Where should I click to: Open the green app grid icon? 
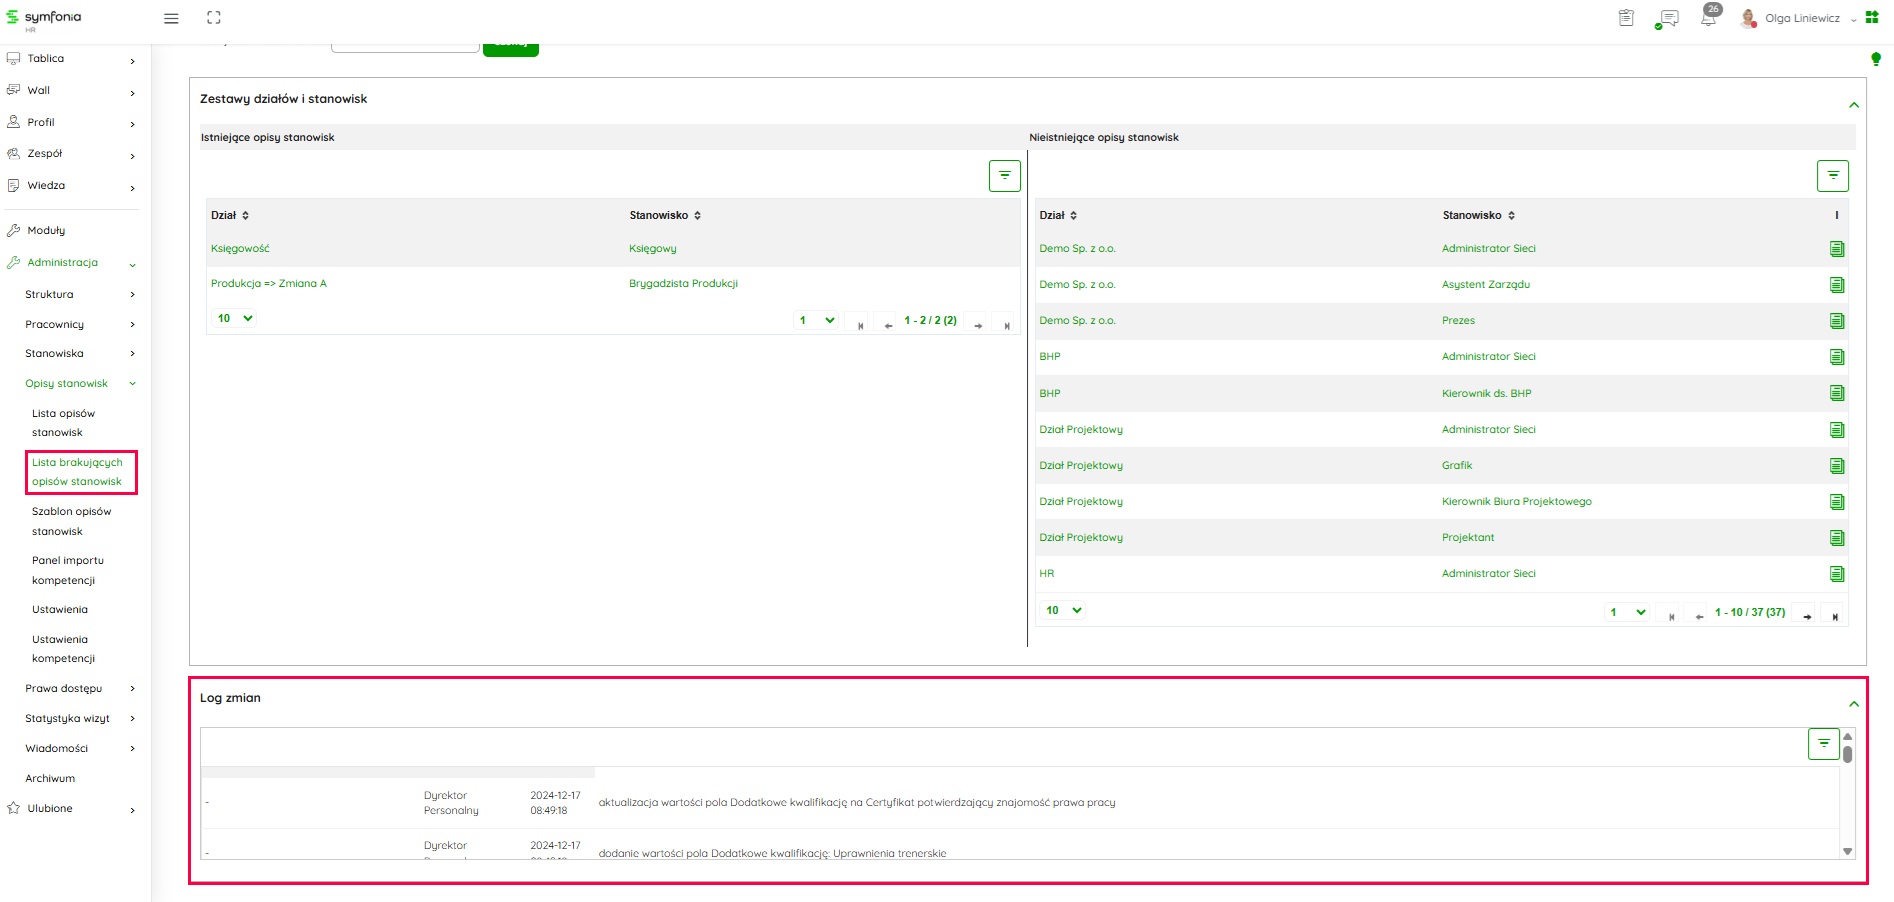[1872, 18]
